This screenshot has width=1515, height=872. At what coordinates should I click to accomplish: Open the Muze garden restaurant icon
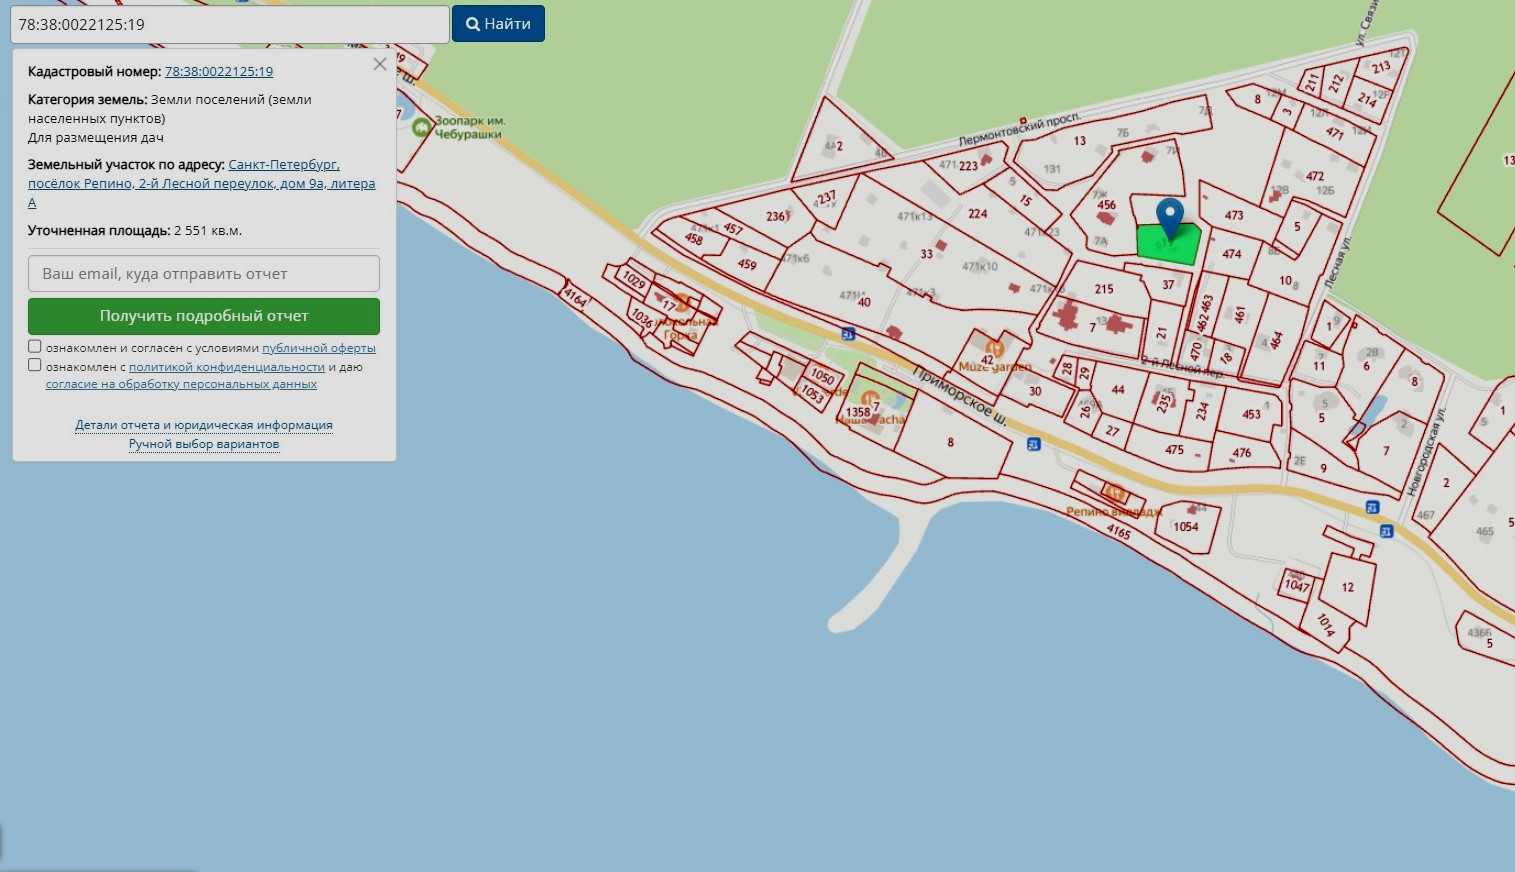994,350
